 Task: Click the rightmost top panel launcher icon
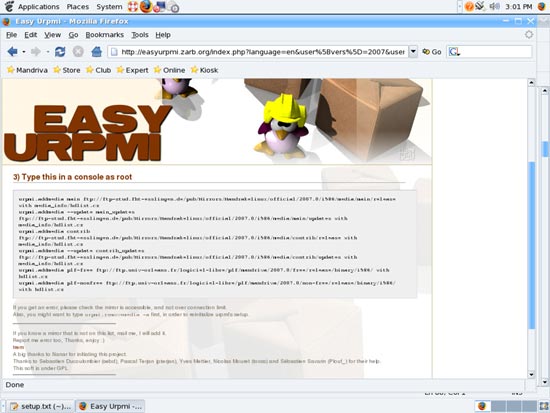[x=173, y=7]
